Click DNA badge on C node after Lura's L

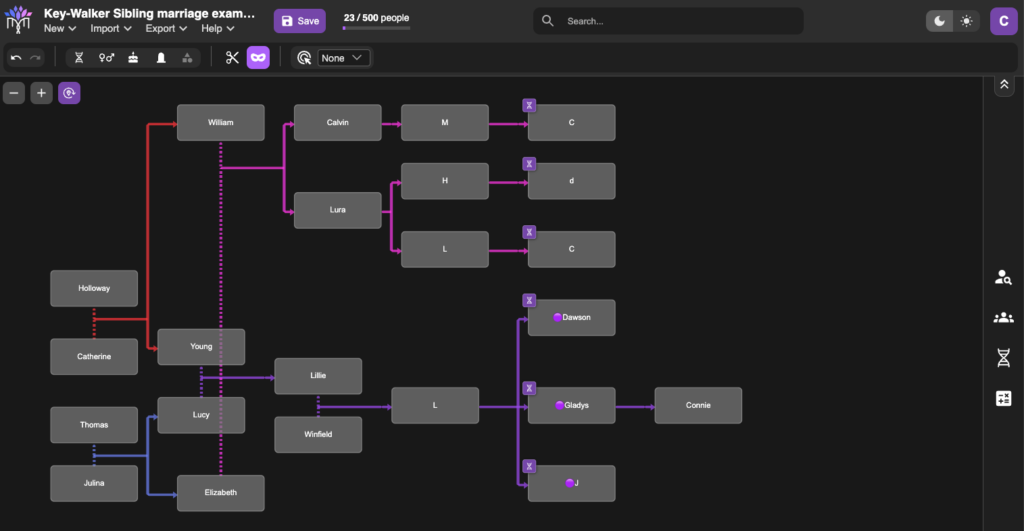click(529, 232)
